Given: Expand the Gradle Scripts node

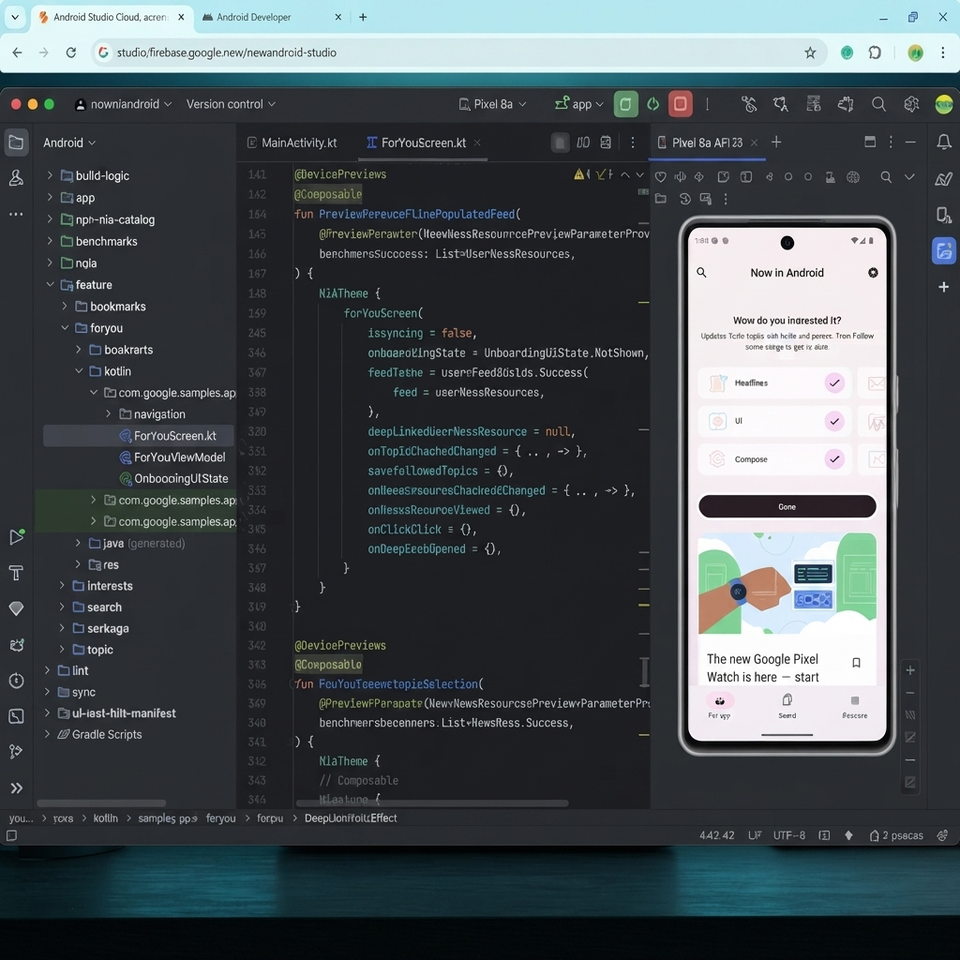Looking at the screenshot, I should (47, 734).
